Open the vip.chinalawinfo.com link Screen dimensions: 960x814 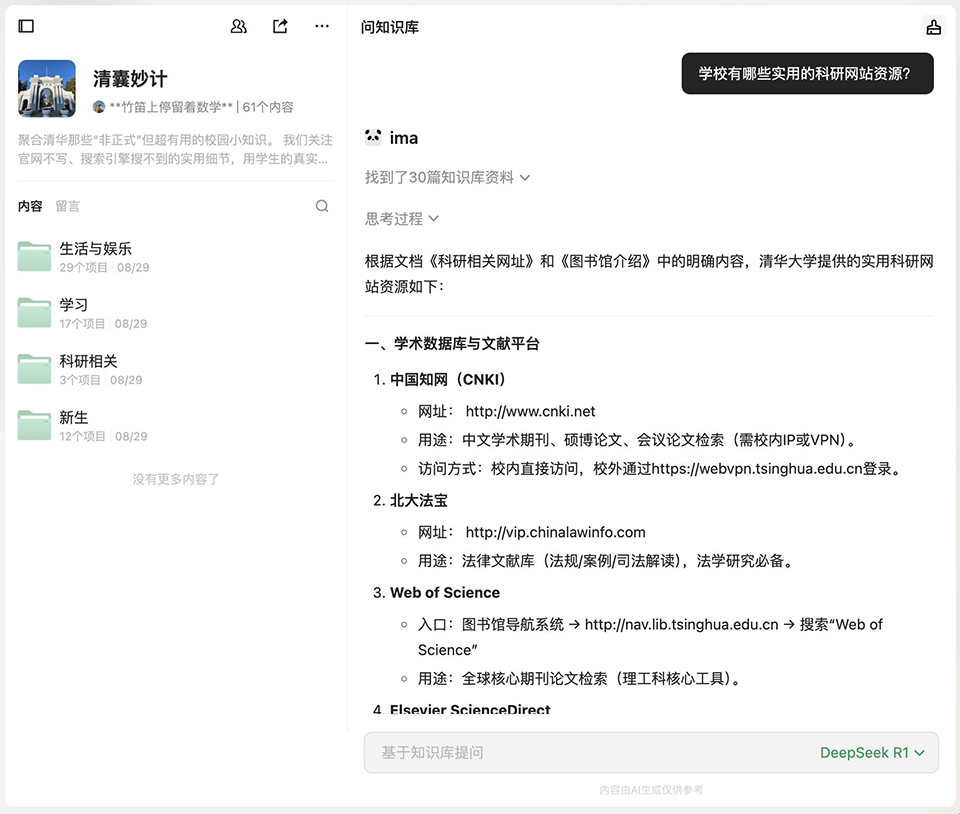(x=555, y=532)
